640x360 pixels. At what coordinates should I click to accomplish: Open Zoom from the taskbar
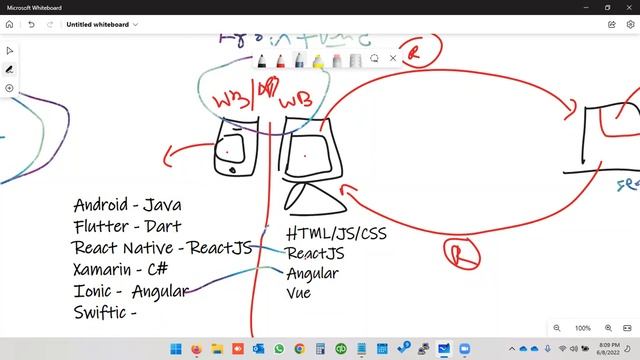pyautogui.click(x=464, y=349)
